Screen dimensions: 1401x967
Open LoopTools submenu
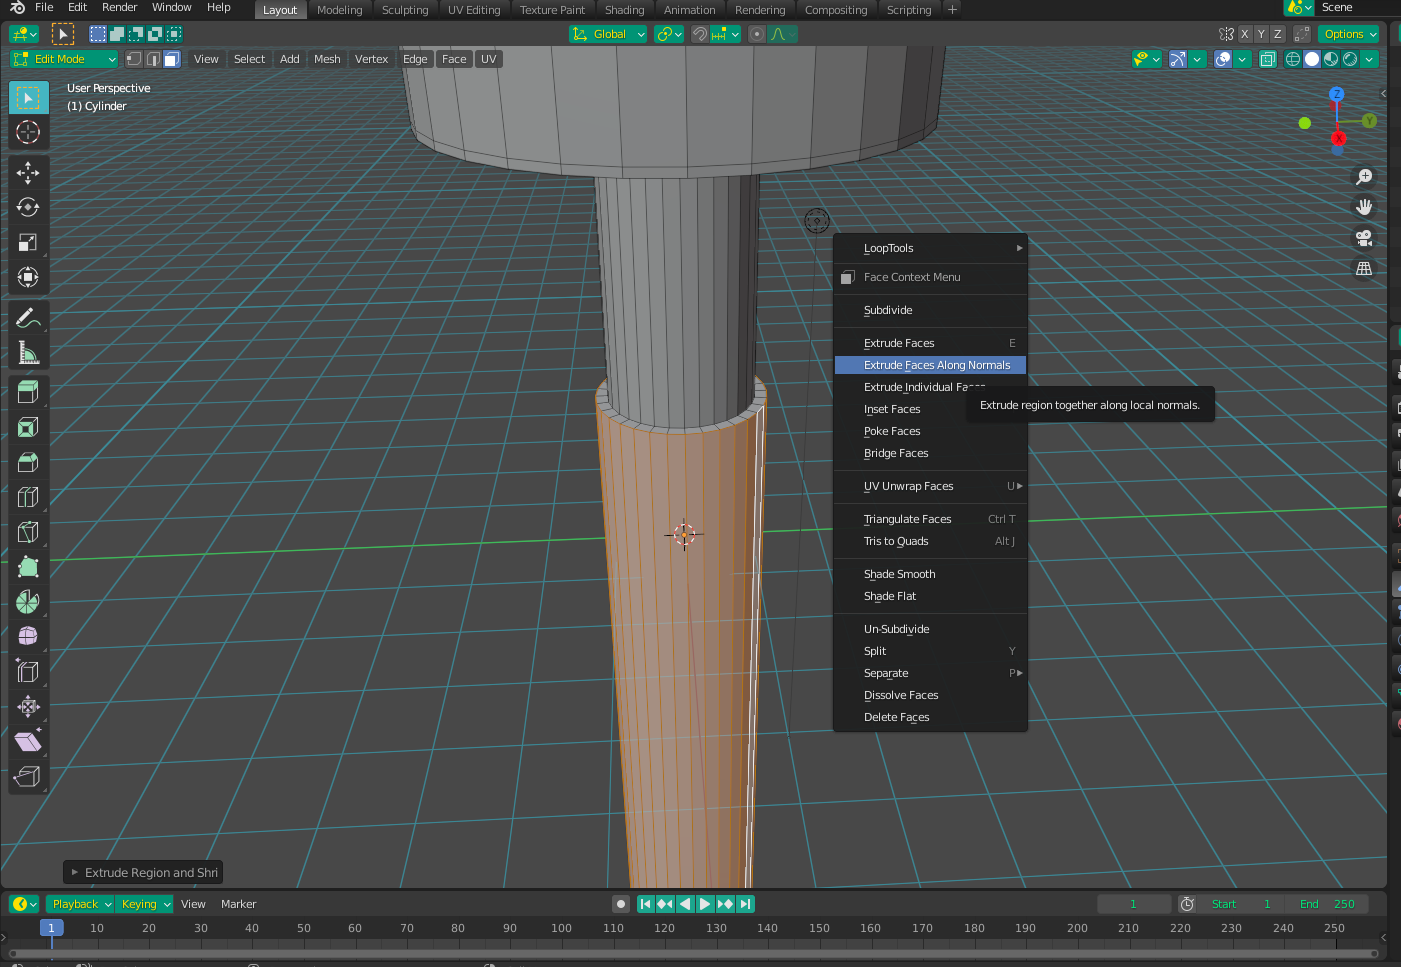[x=930, y=248]
